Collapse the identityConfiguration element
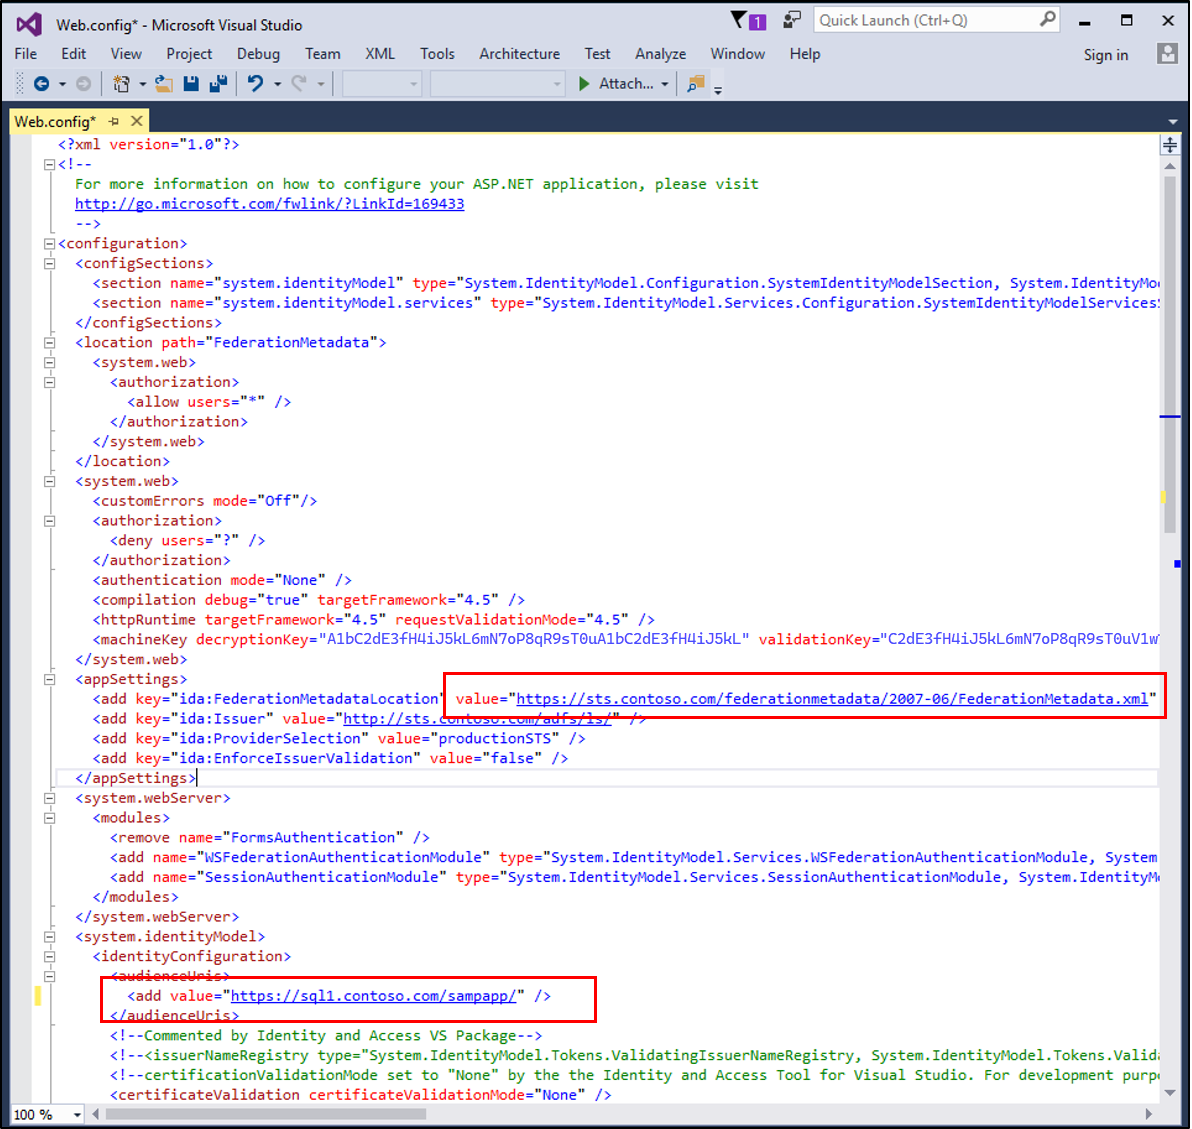Viewport: 1192px width, 1129px height. click(49, 956)
